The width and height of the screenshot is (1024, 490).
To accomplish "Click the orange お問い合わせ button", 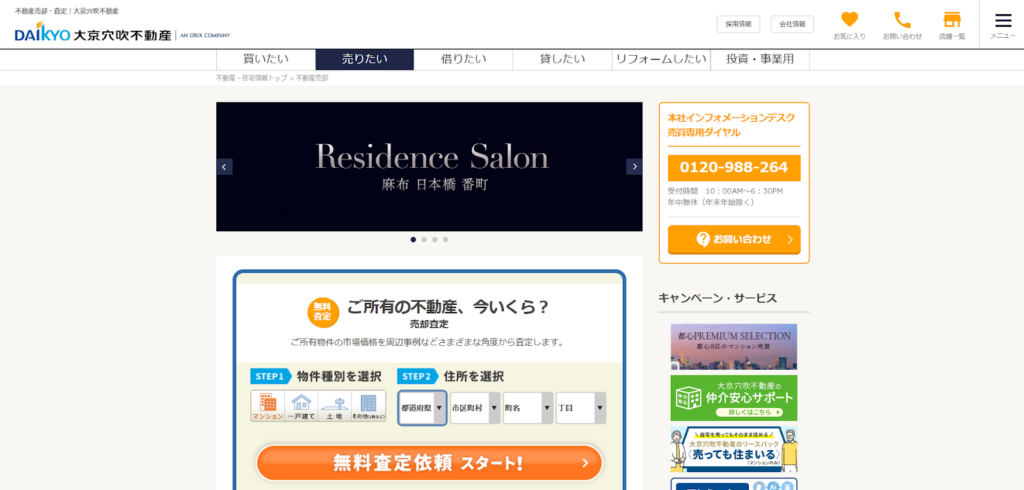I will 734,239.
